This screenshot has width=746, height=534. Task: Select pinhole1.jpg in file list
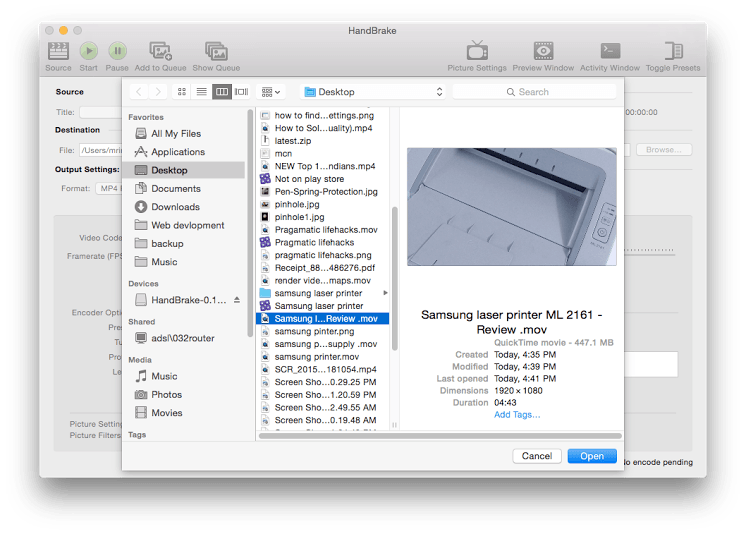coord(323,217)
